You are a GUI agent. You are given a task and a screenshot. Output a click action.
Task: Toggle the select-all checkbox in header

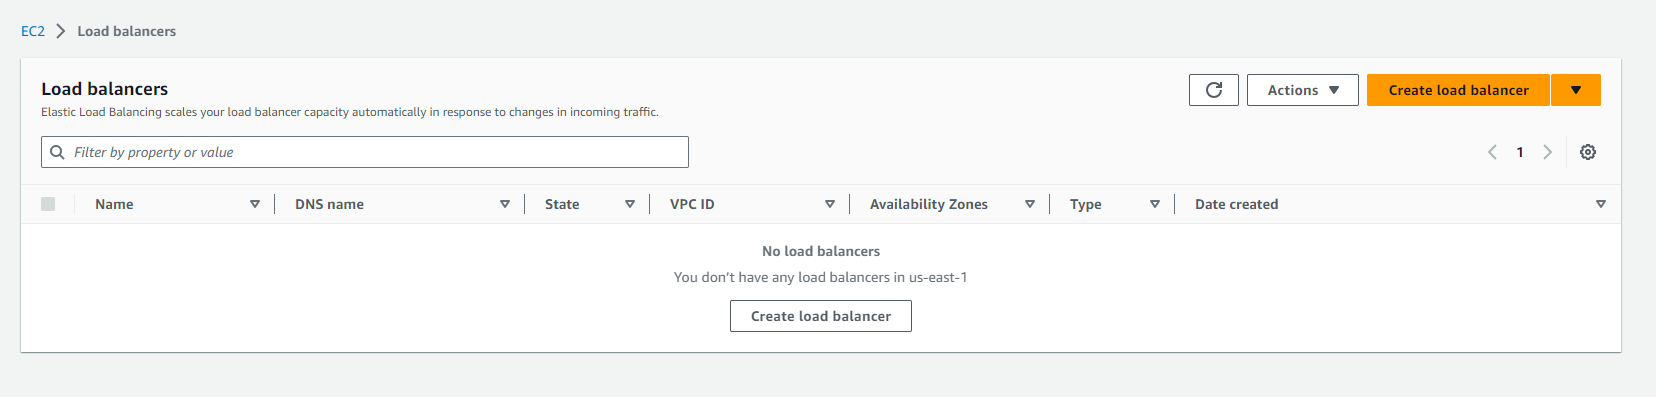point(48,204)
